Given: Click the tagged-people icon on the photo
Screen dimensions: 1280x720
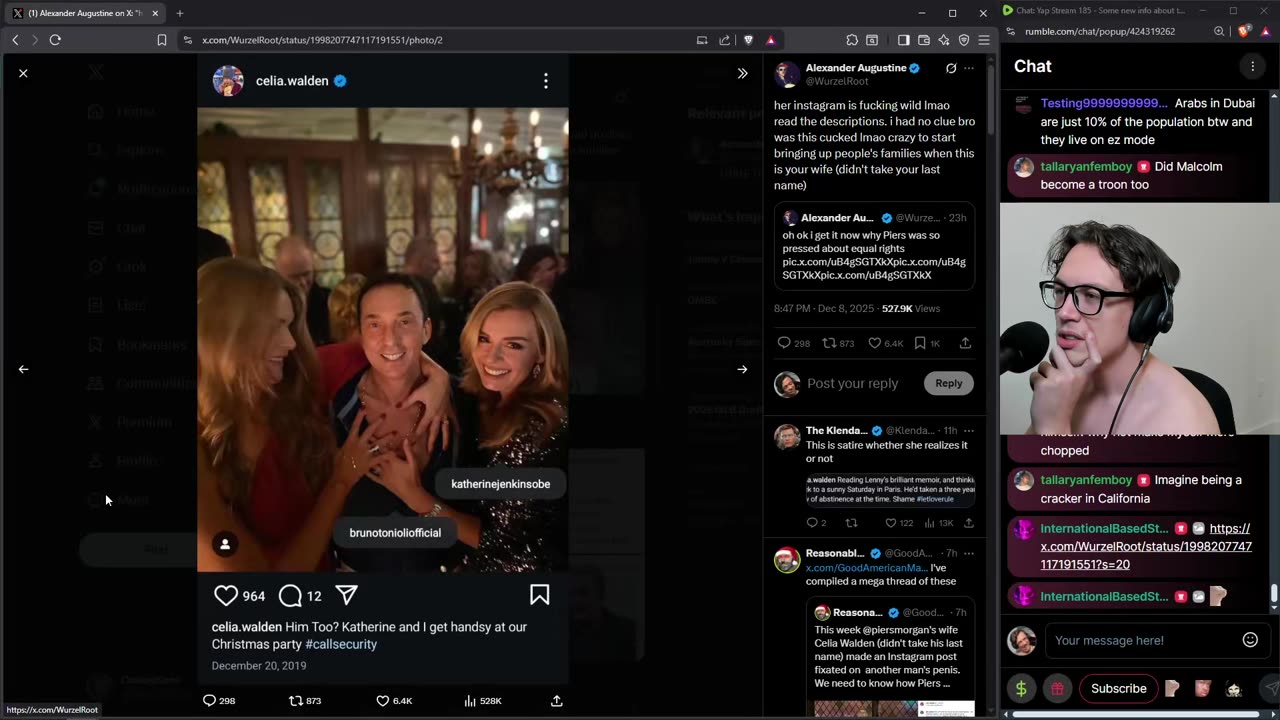Looking at the screenshot, I should pyautogui.click(x=225, y=544).
